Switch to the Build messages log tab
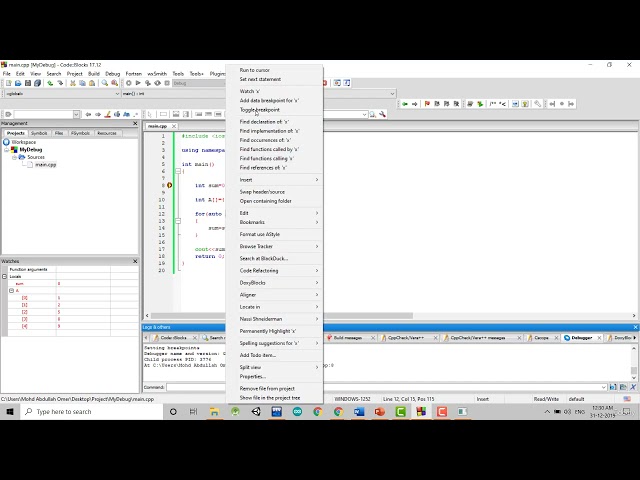This screenshot has width=640, height=480. 348,338
